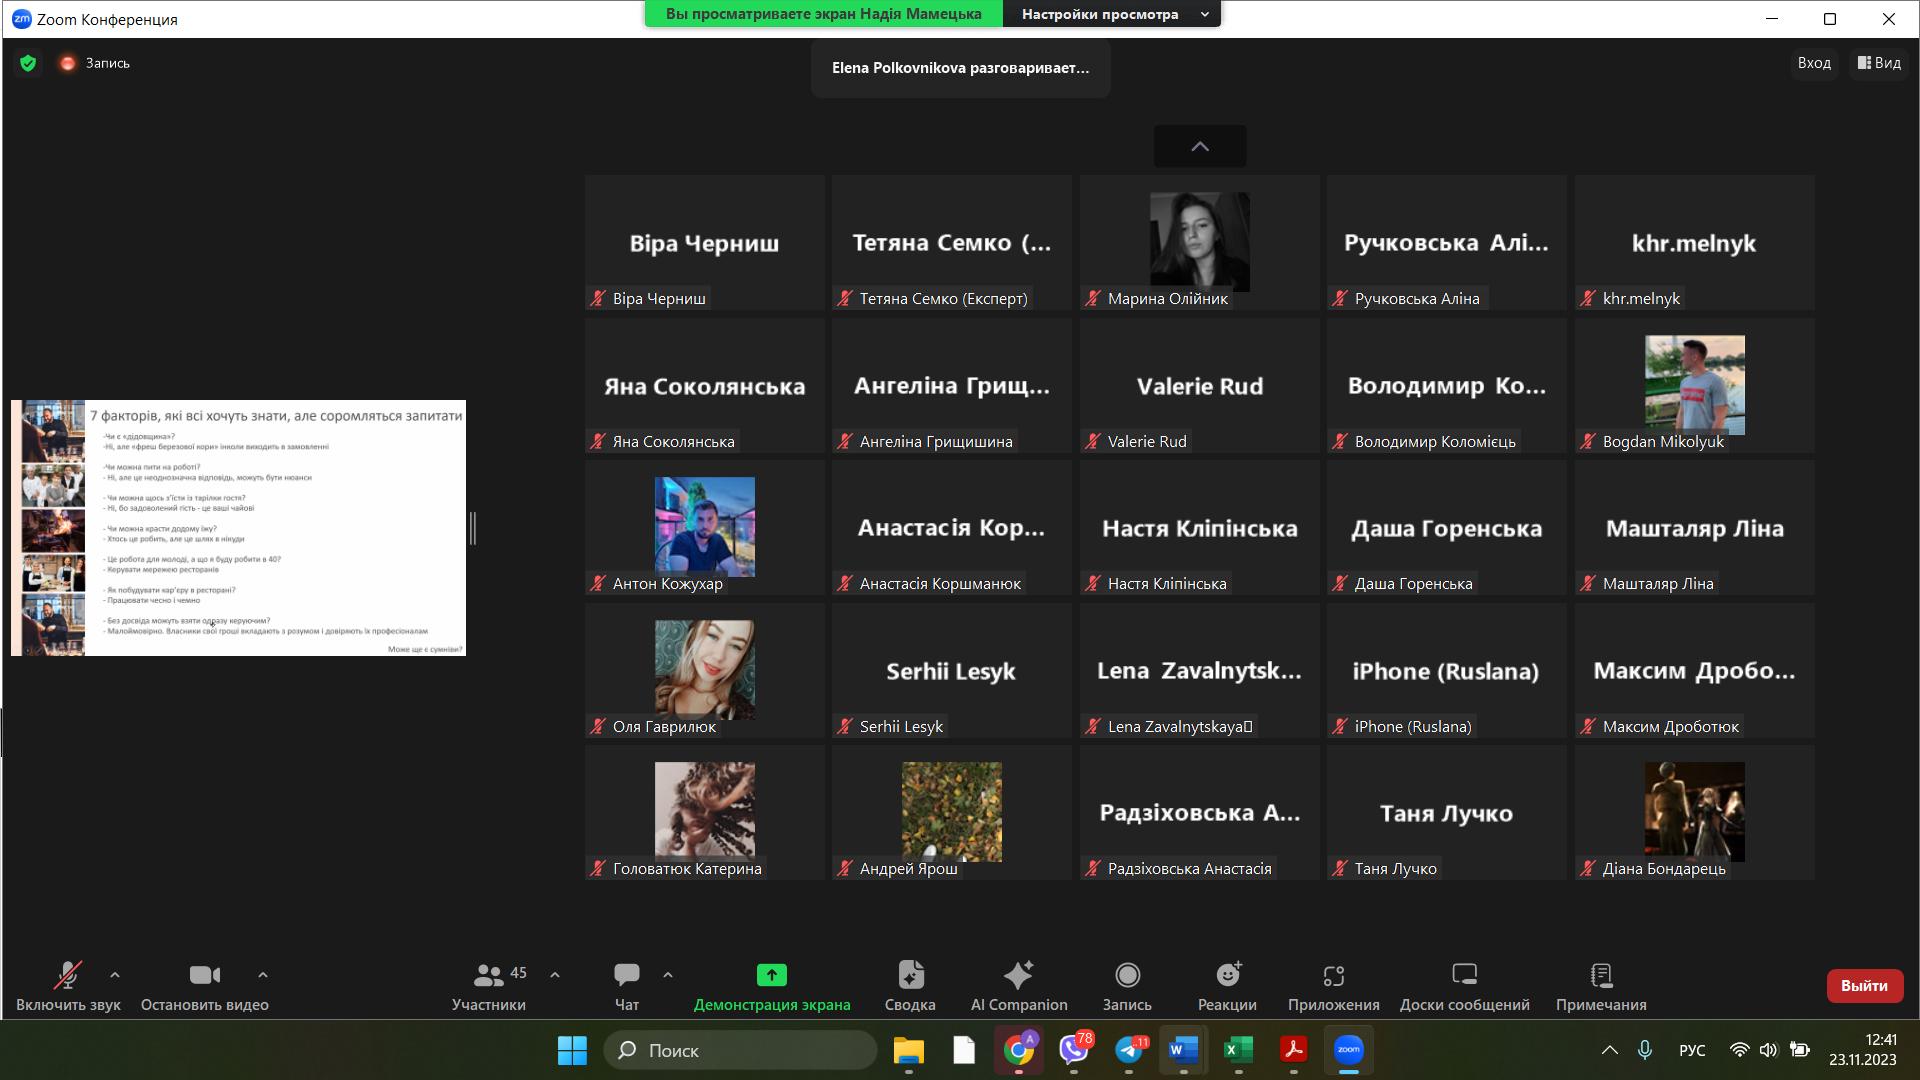Open the Вид (View) layout menu
The width and height of the screenshot is (1920, 1080).
[1879, 63]
